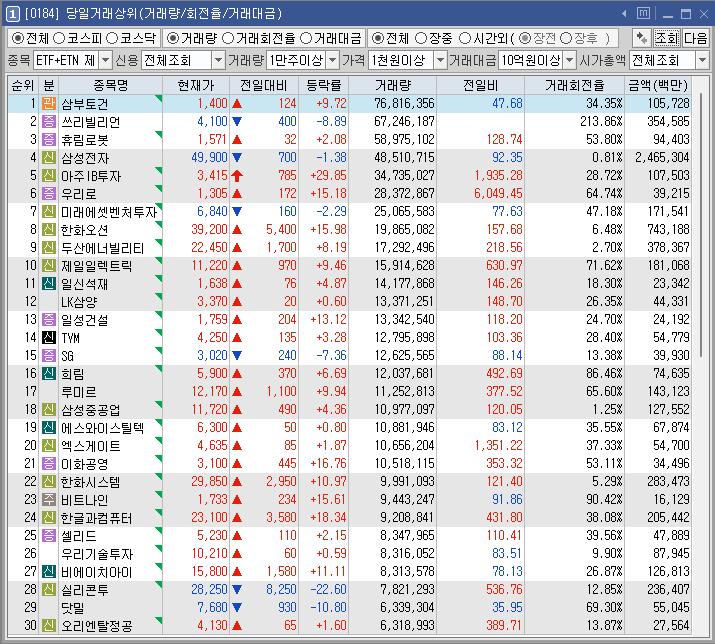Viewport: 715px width, 644px height.
Task: Click the 현재가 column header
Action: point(196,85)
